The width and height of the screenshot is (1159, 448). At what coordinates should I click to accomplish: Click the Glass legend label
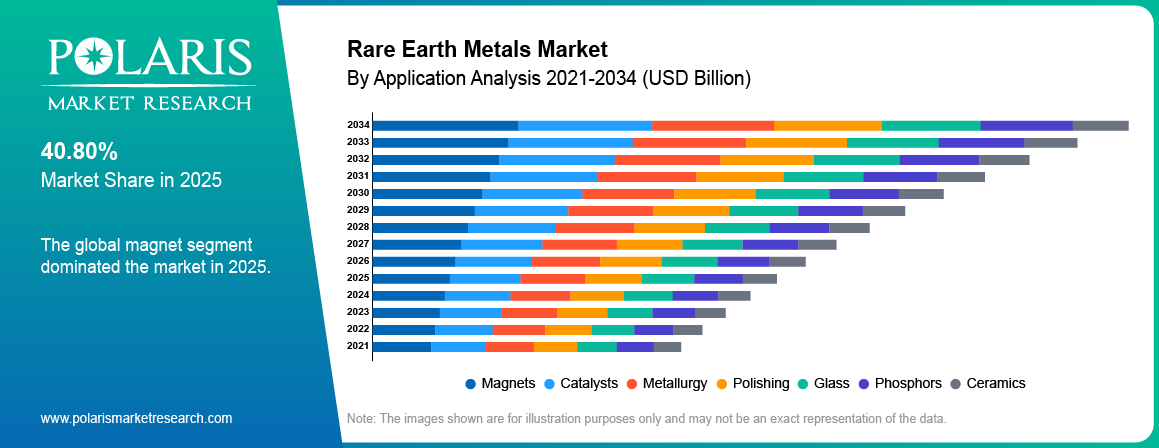coord(832,384)
